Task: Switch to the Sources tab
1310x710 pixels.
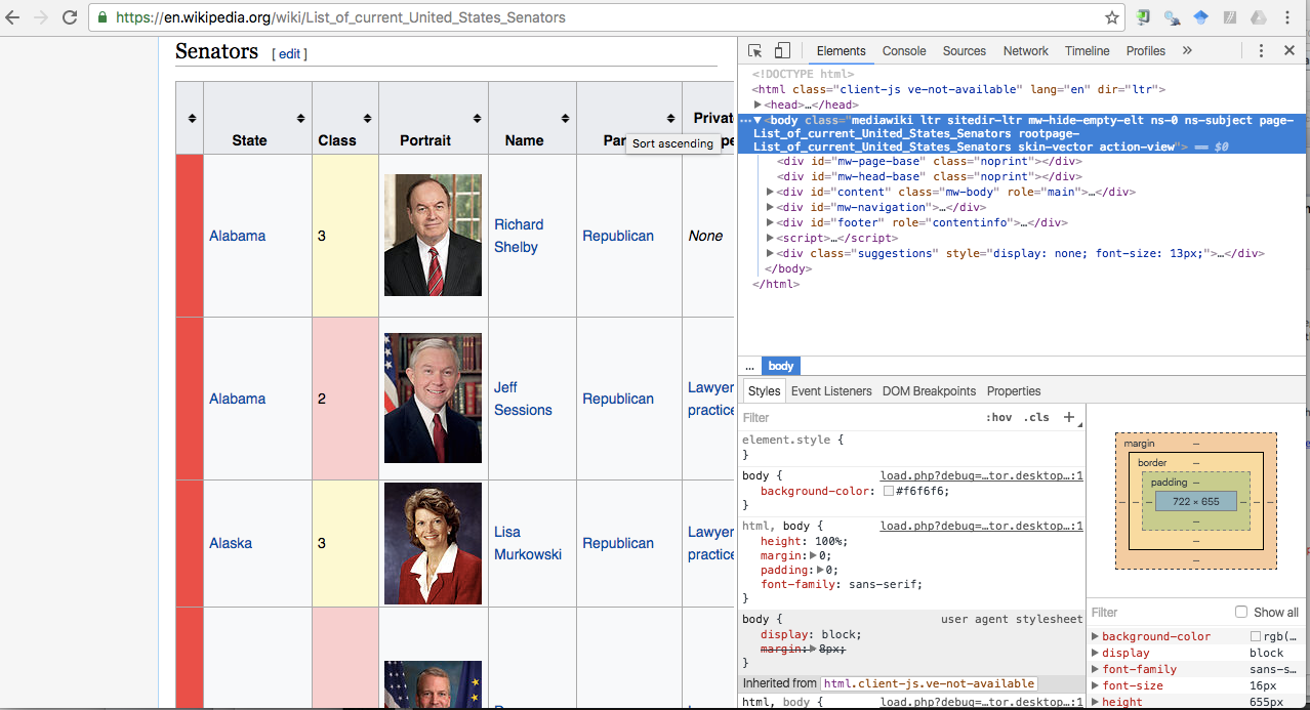Action: click(964, 51)
